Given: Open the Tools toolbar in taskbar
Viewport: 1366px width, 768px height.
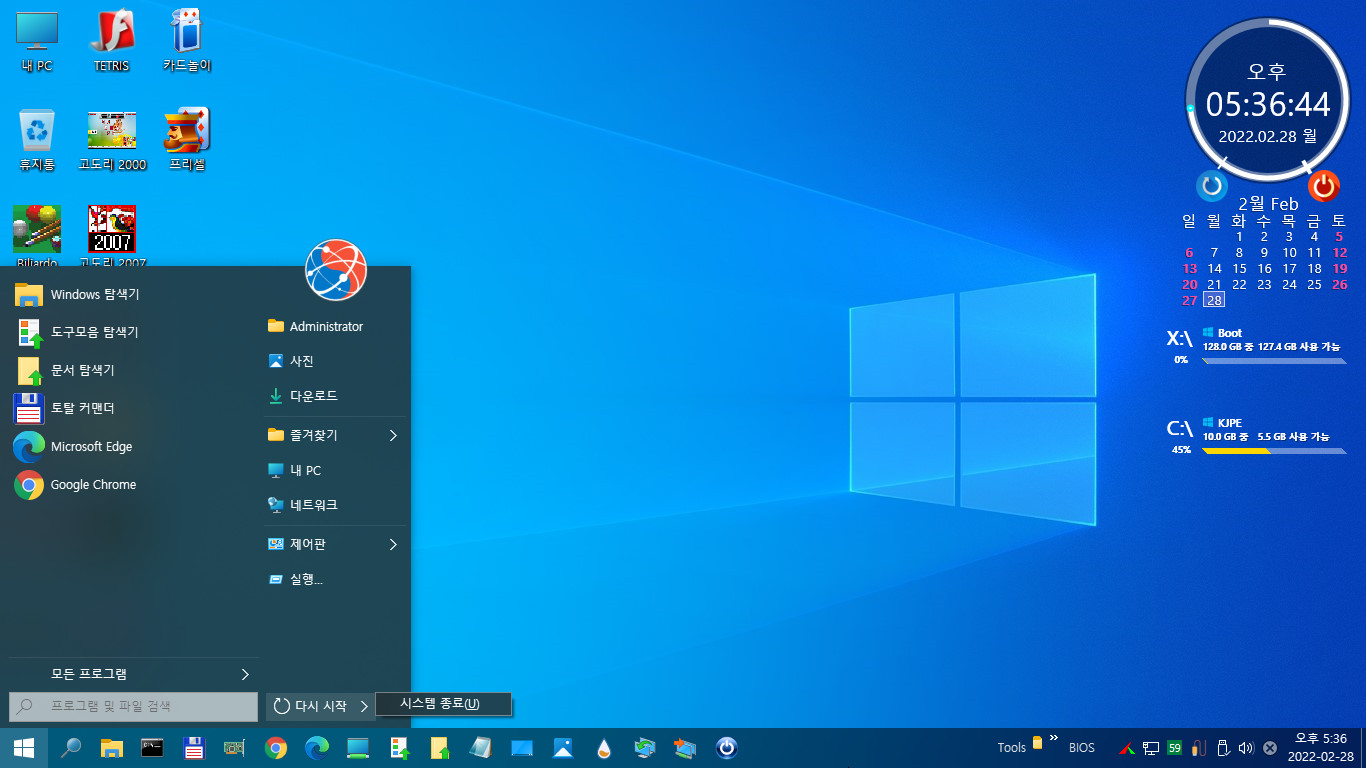Looking at the screenshot, I should (x=1011, y=748).
